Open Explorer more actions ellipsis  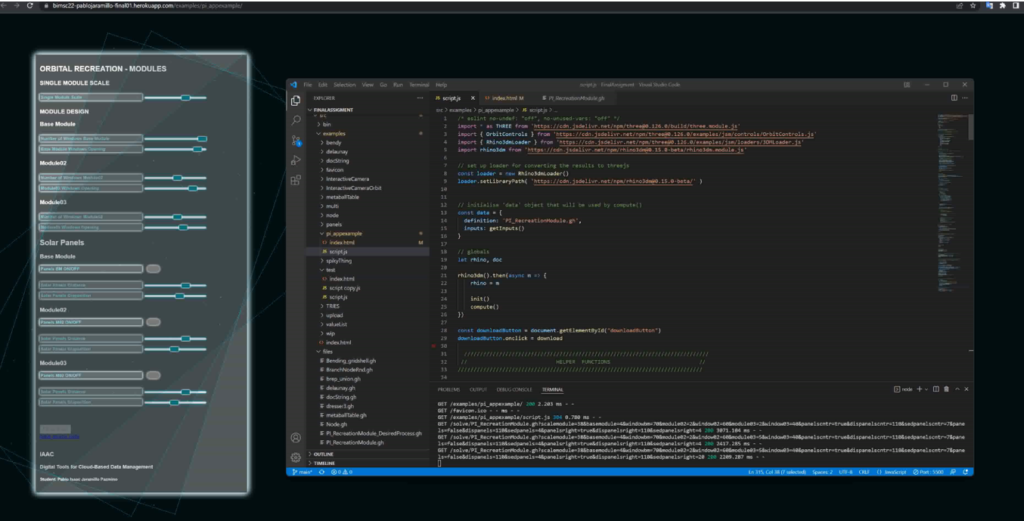click(421, 98)
